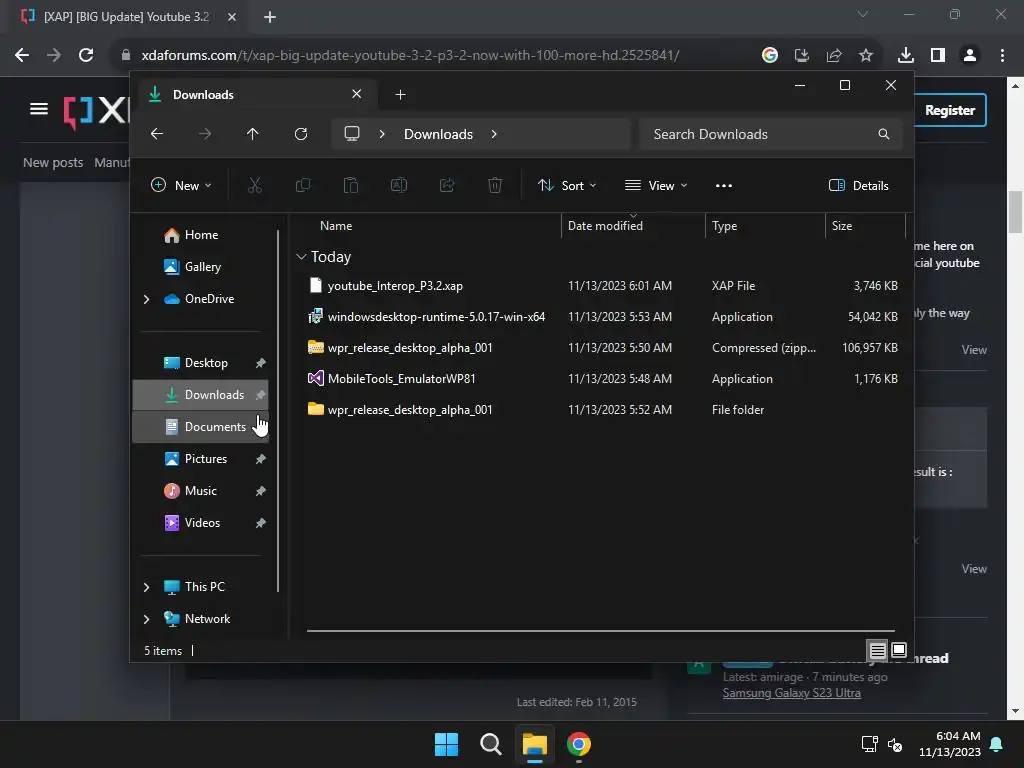This screenshot has height=768, width=1024.
Task: Open the See more ellipsis menu in Explorer
Action: pos(724,185)
